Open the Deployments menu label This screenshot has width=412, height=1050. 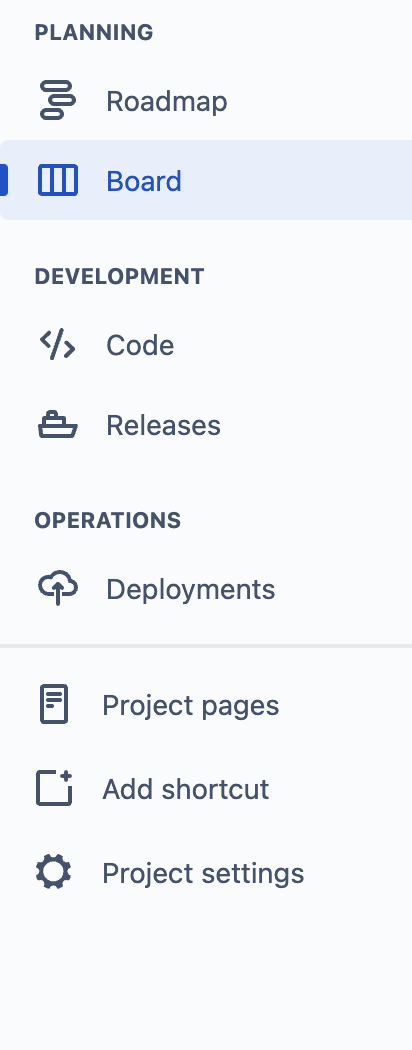[x=191, y=590]
